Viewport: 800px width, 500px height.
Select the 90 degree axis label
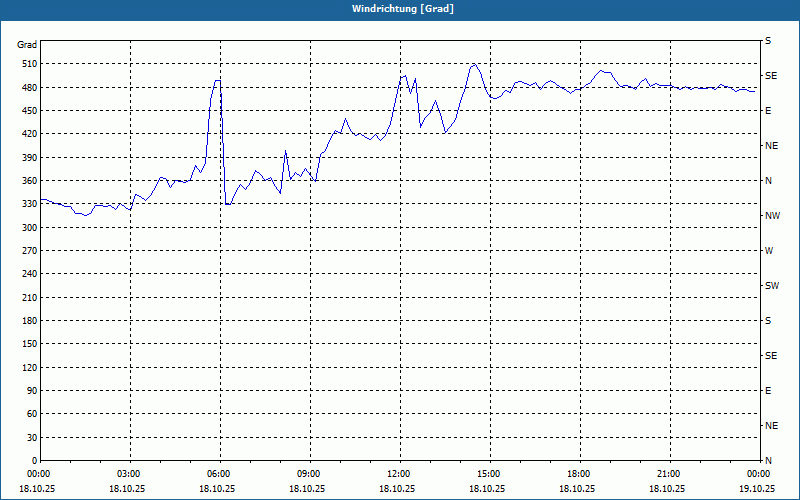click(x=32, y=390)
